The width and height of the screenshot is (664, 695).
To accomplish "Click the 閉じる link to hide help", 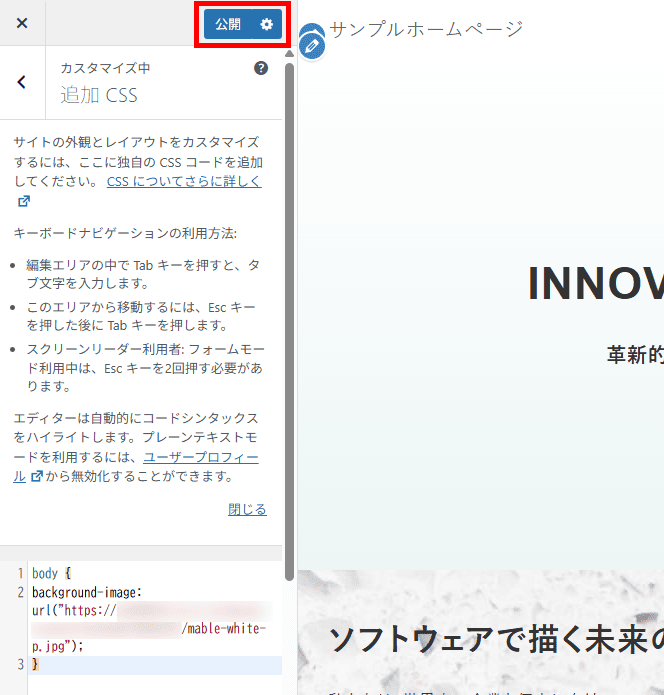I will point(247,509).
